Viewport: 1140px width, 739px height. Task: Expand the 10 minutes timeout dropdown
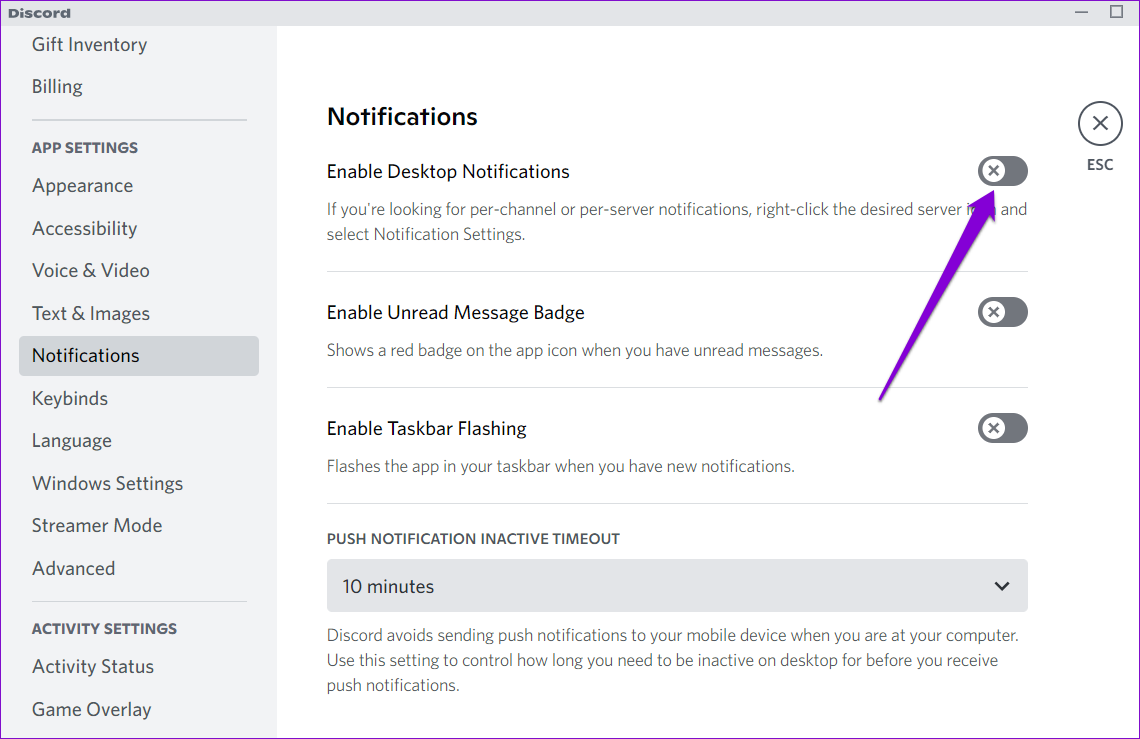pos(677,586)
